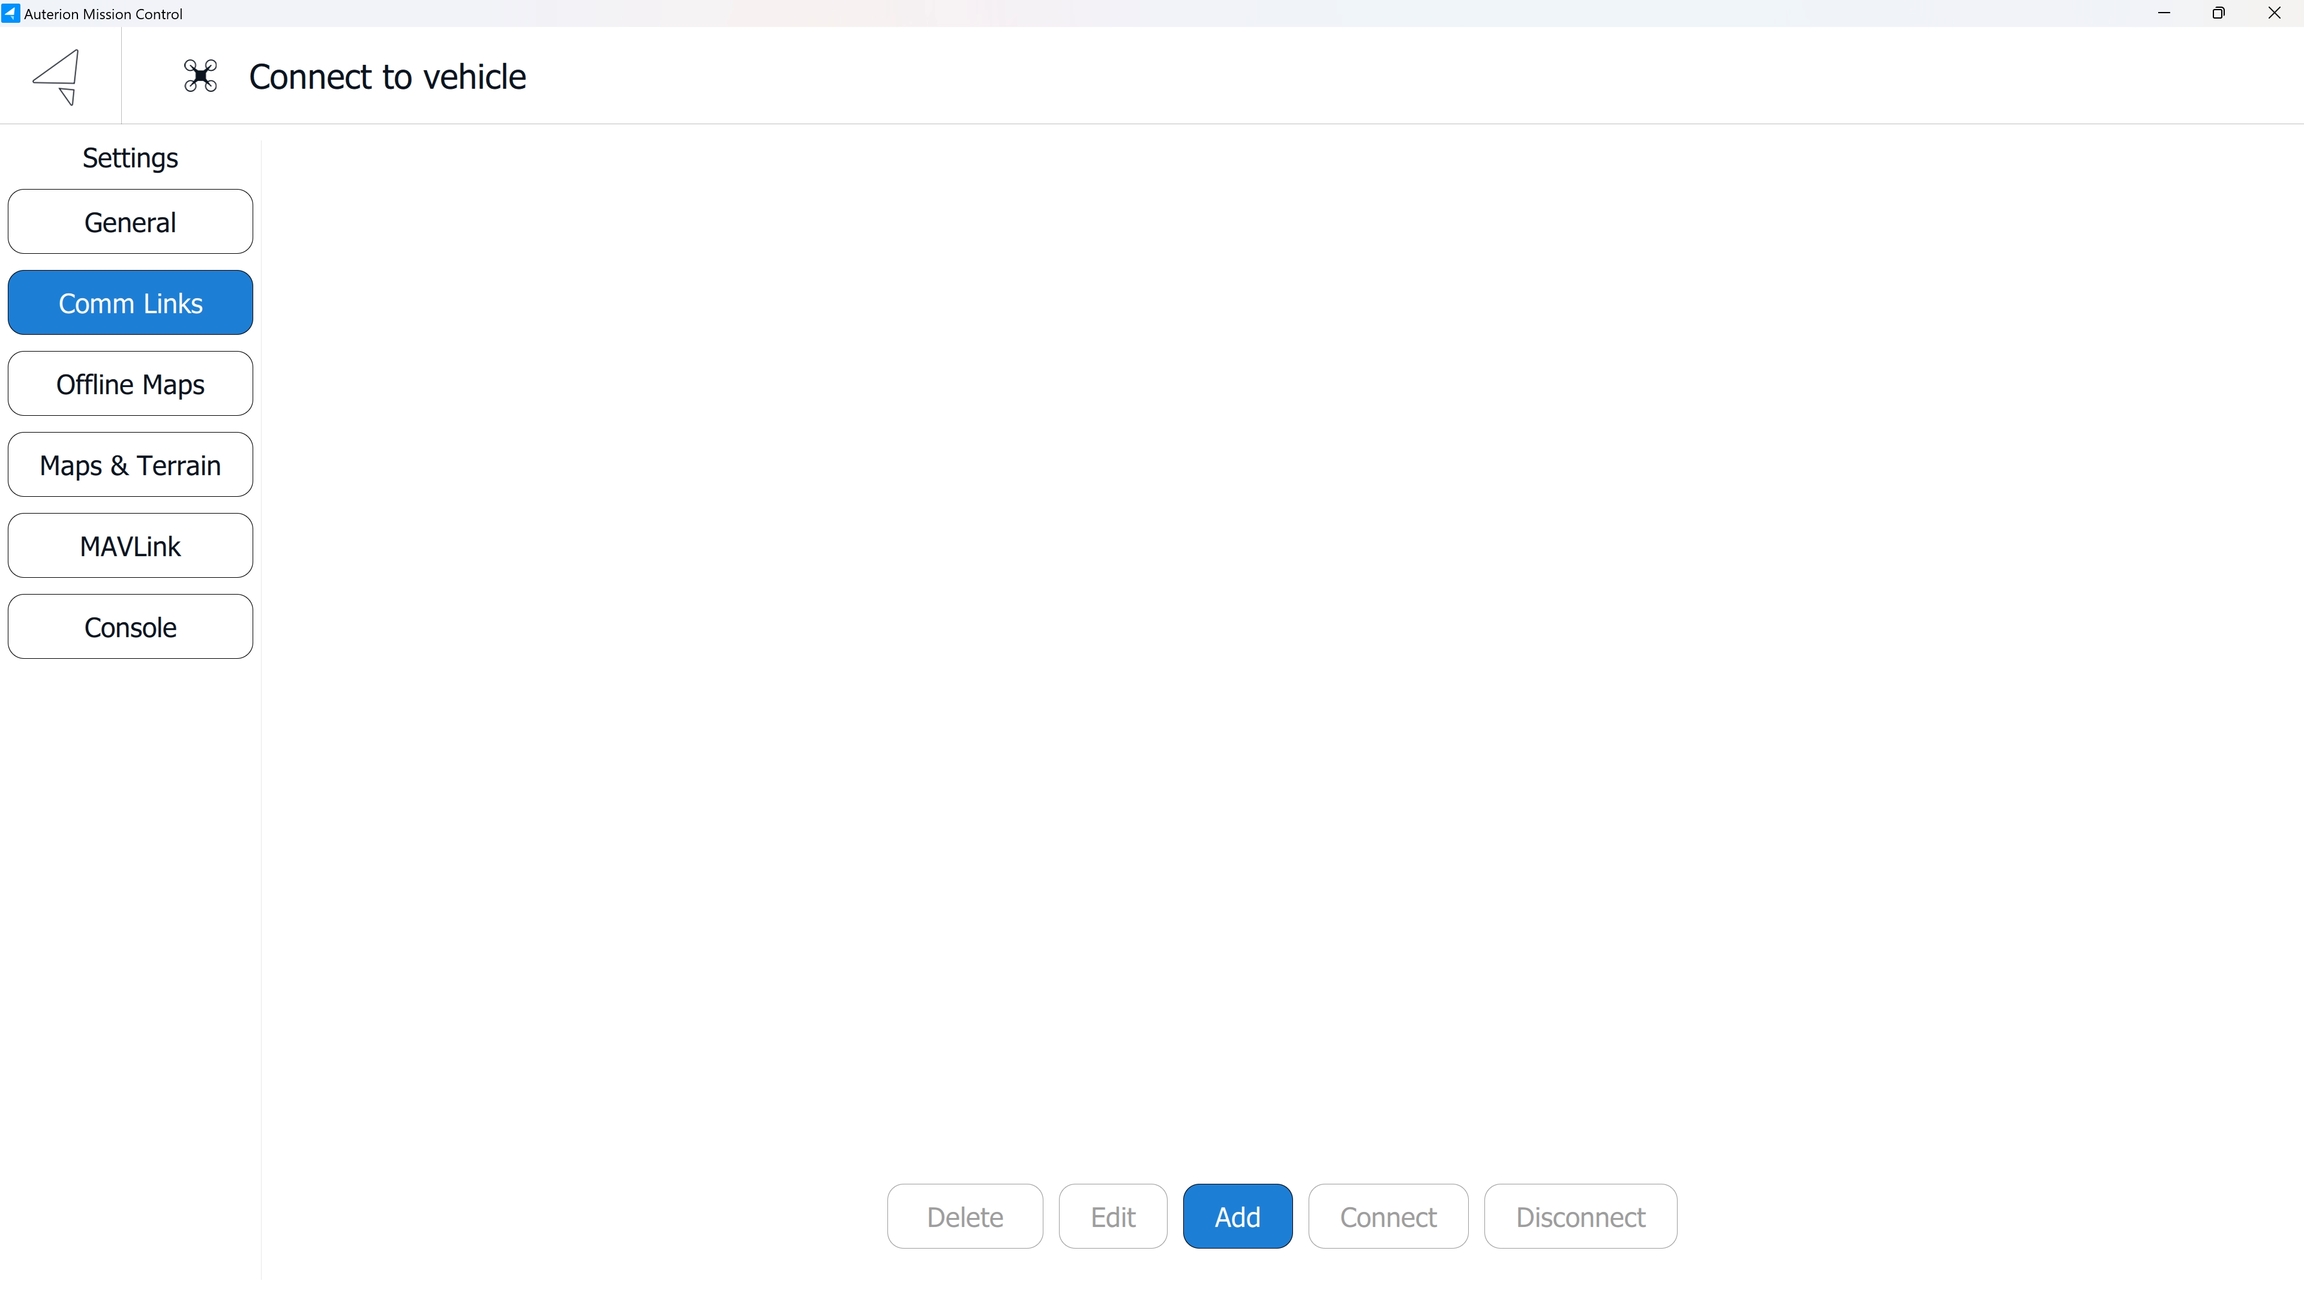
Task: Select the Comm Links settings tab
Action: 130,303
